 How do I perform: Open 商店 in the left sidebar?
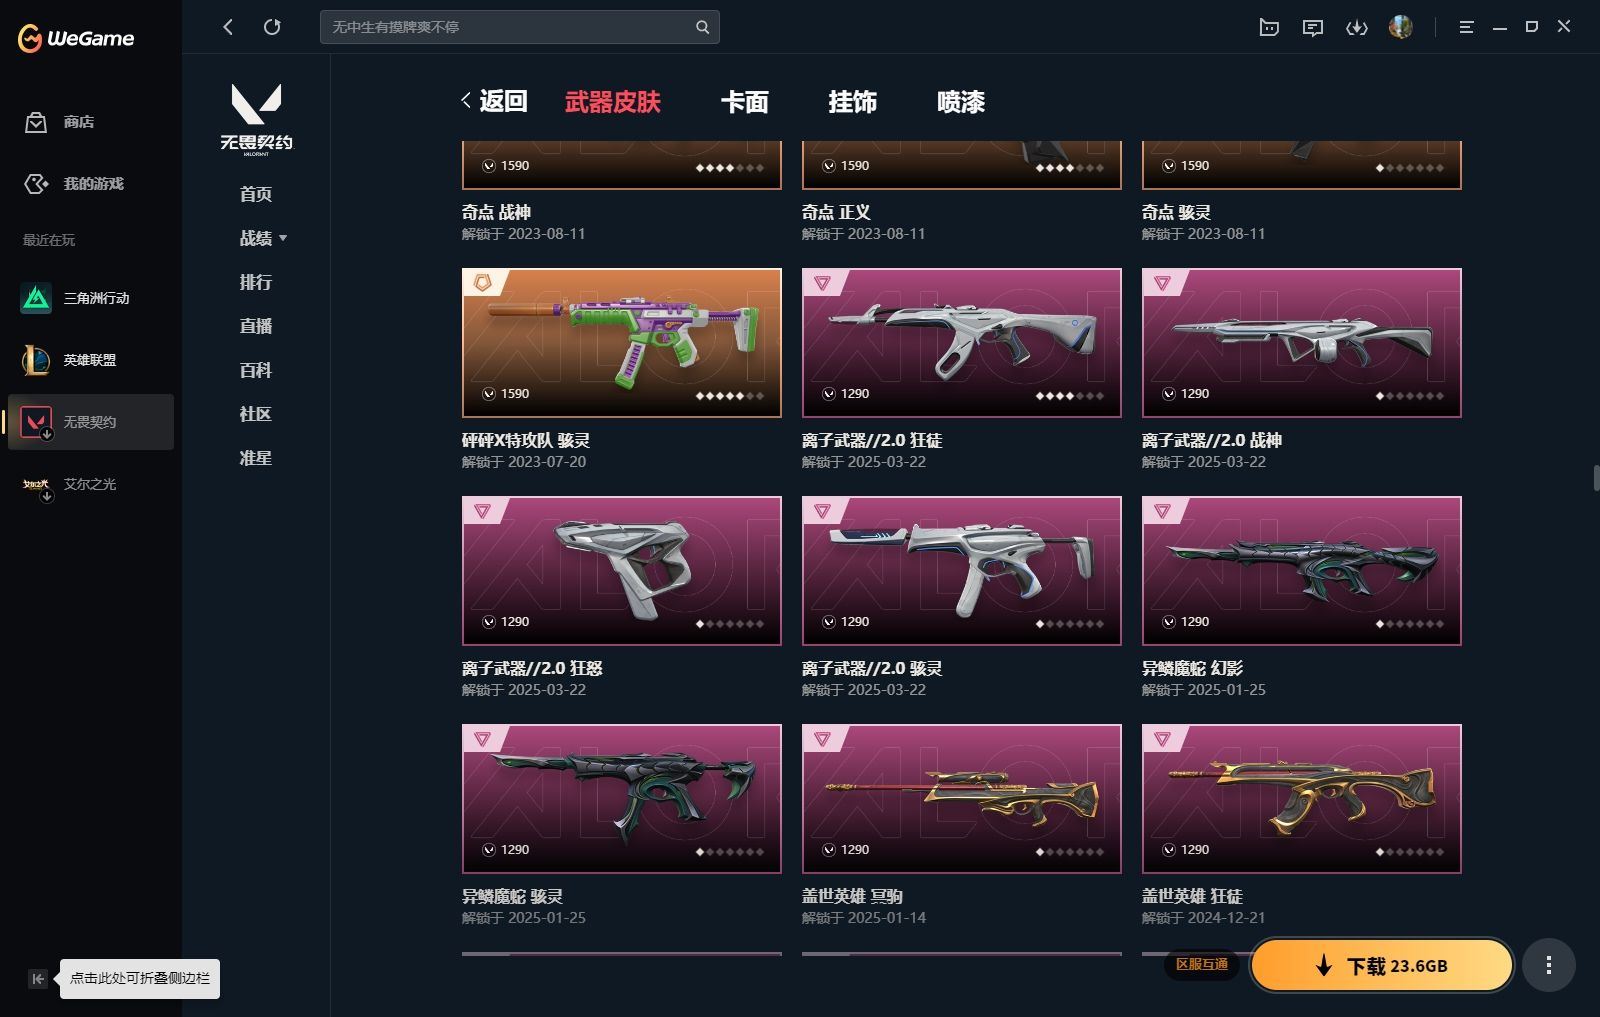(60, 122)
